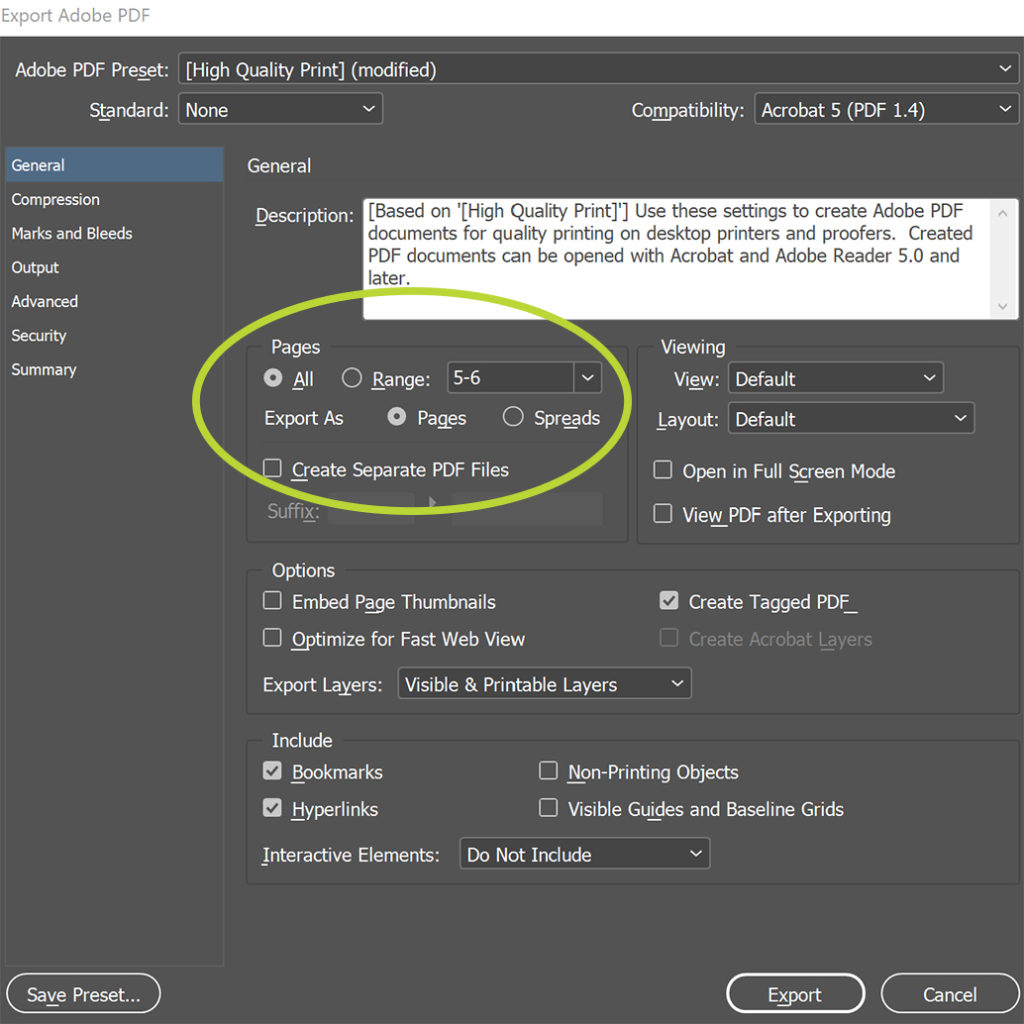Viewport: 1024px width, 1024px height.
Task: Cancel the Export Adobe PDF dialog
Action: pyautogui.click(x=950, y=993)
